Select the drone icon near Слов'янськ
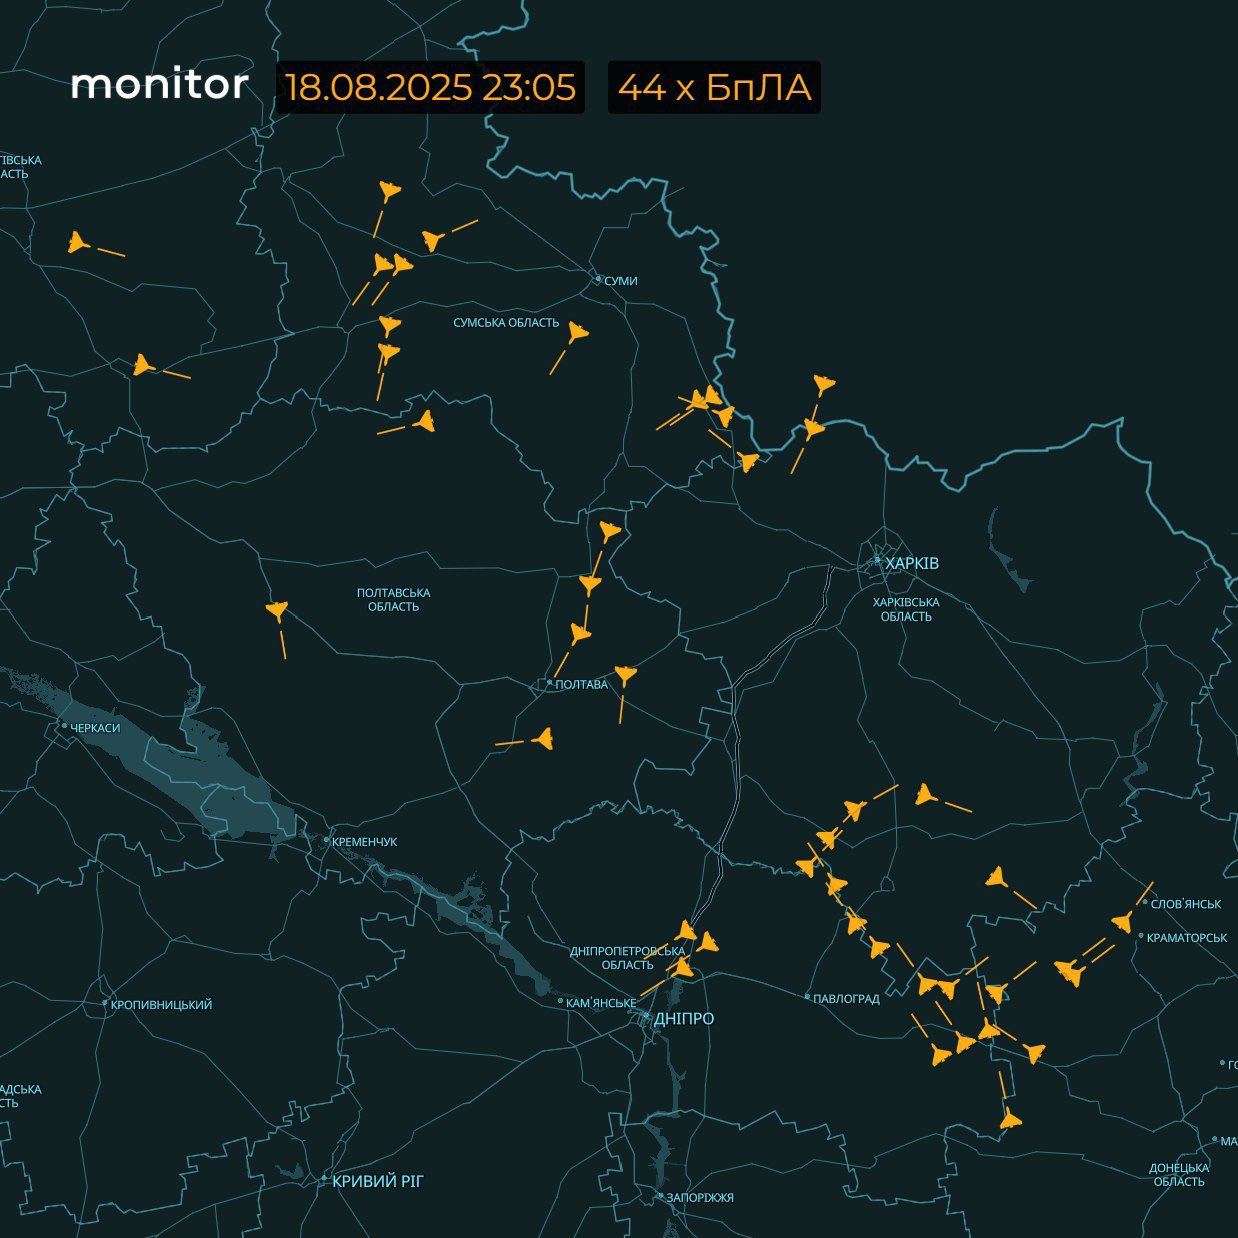 tap(1122, 921)
